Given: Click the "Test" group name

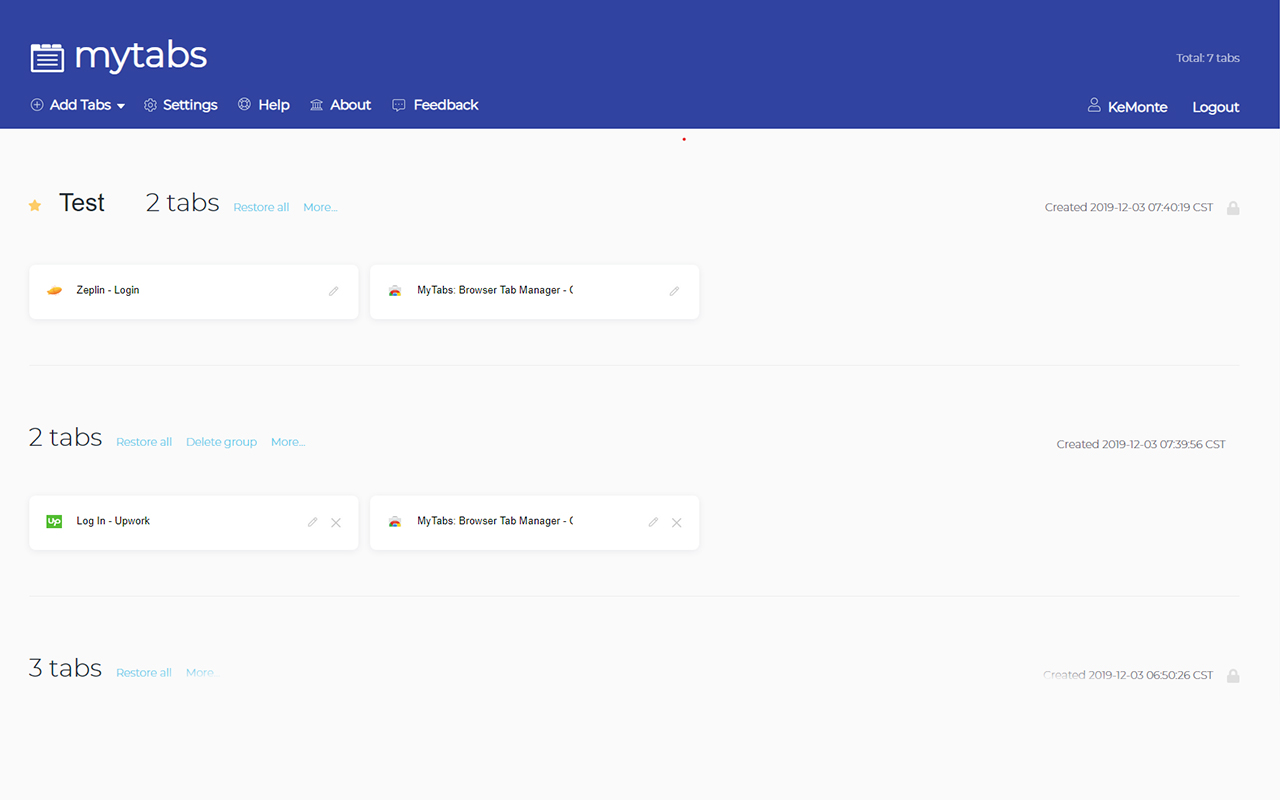Looking at the screenshot, I should (82, 203).
